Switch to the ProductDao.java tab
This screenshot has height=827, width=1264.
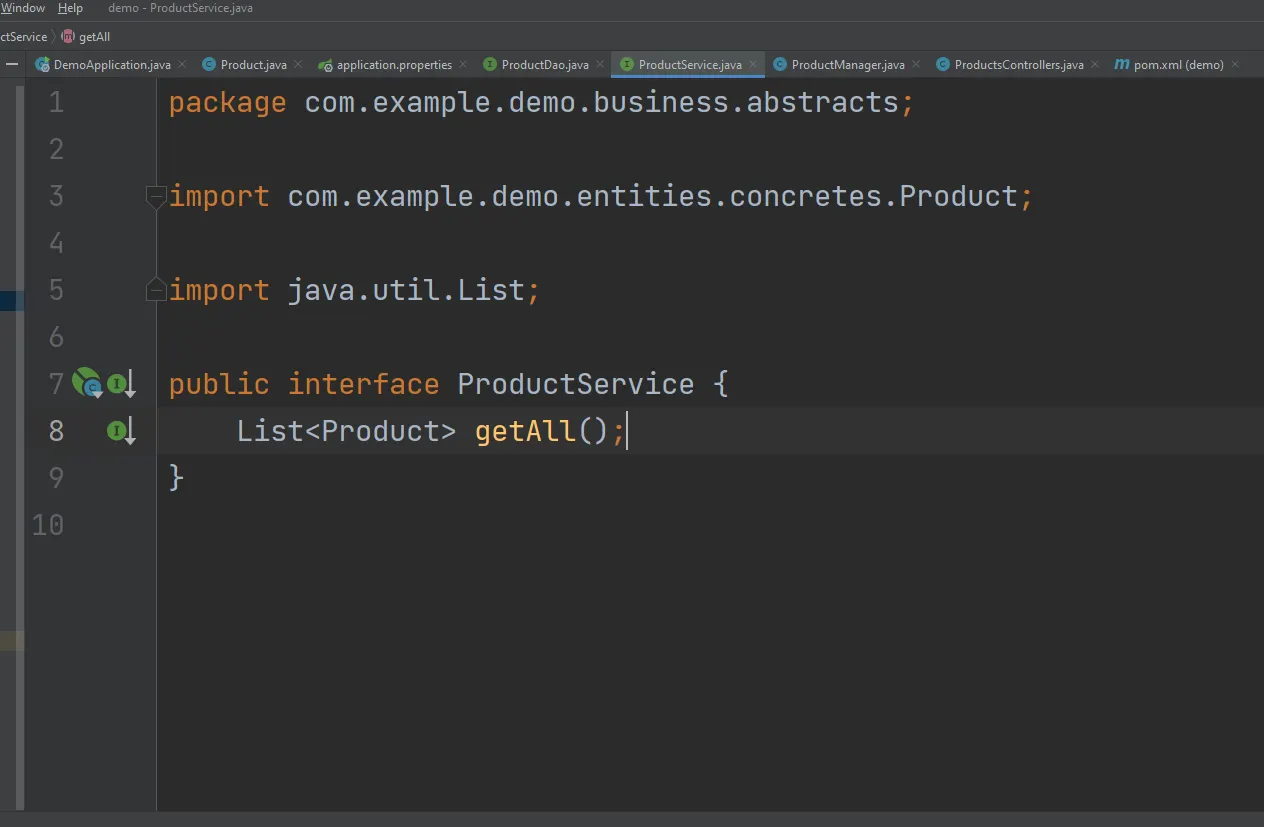coord(545,65)
